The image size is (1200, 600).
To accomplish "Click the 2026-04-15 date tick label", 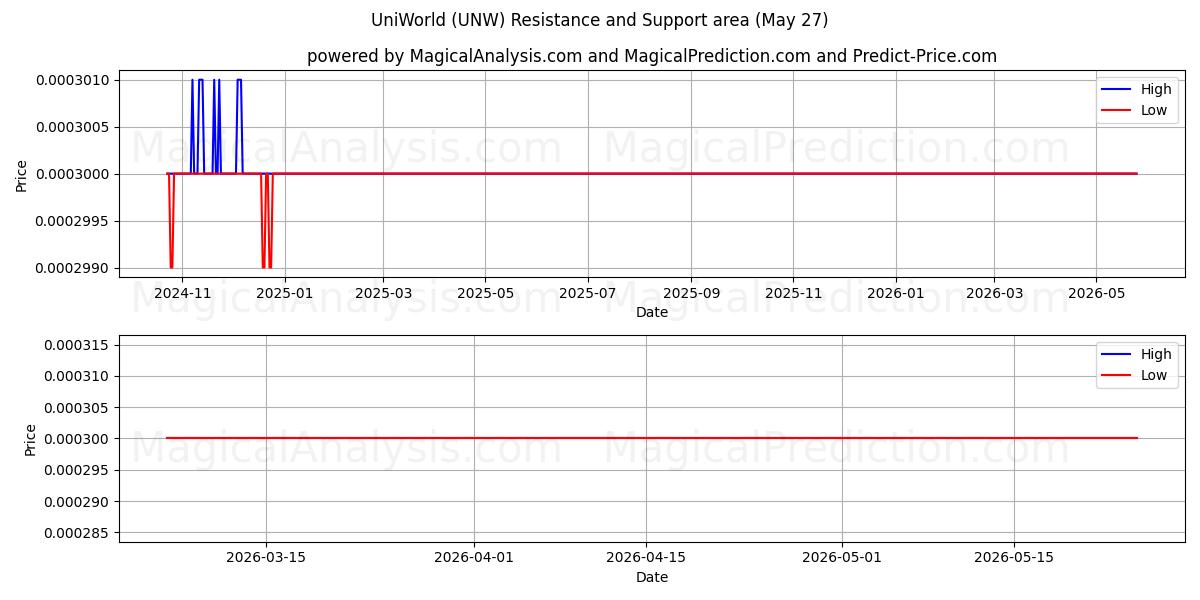I will [645, 559].
